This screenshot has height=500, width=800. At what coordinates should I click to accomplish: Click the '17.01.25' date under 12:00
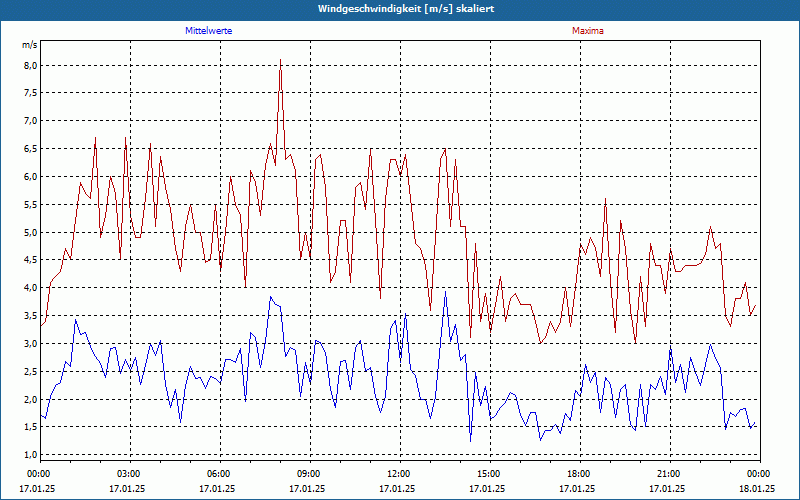click(x=397, y=489)
